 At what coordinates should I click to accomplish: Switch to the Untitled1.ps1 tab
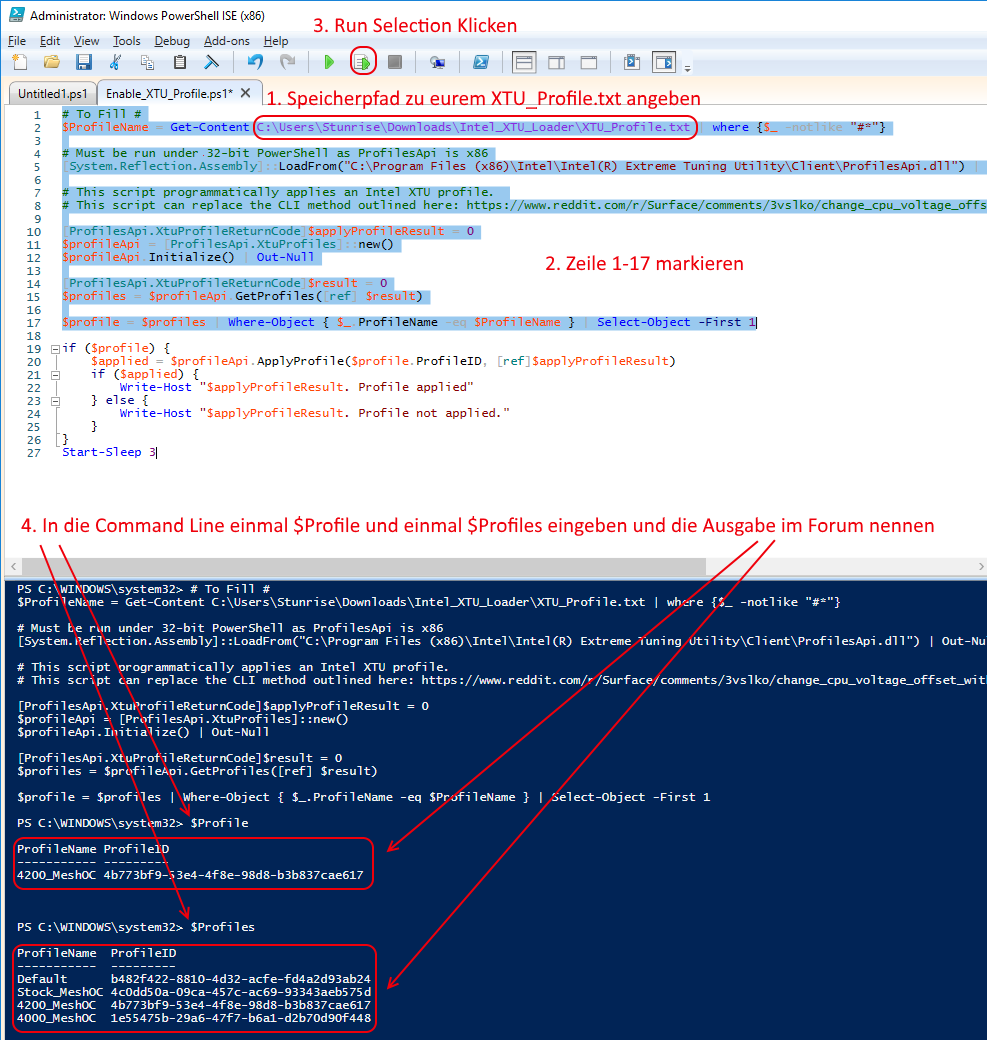click(52, 94)
